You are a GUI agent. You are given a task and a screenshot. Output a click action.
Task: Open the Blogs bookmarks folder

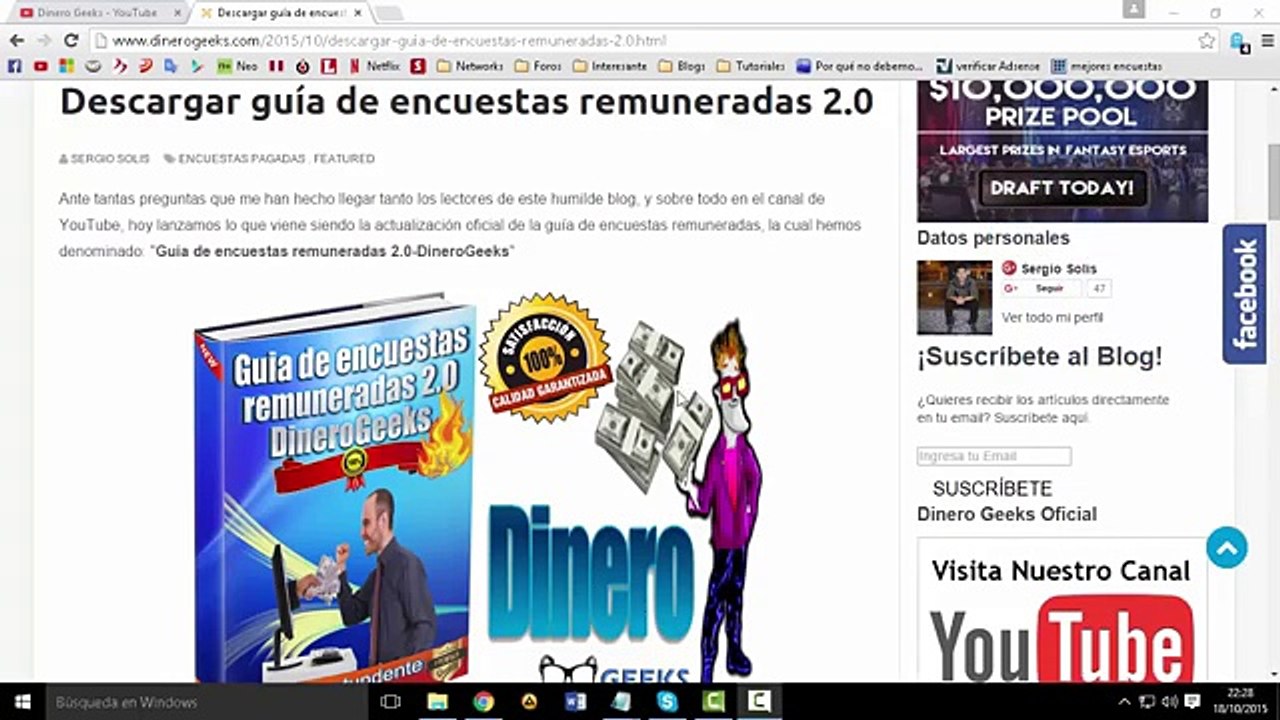(682, 66)
